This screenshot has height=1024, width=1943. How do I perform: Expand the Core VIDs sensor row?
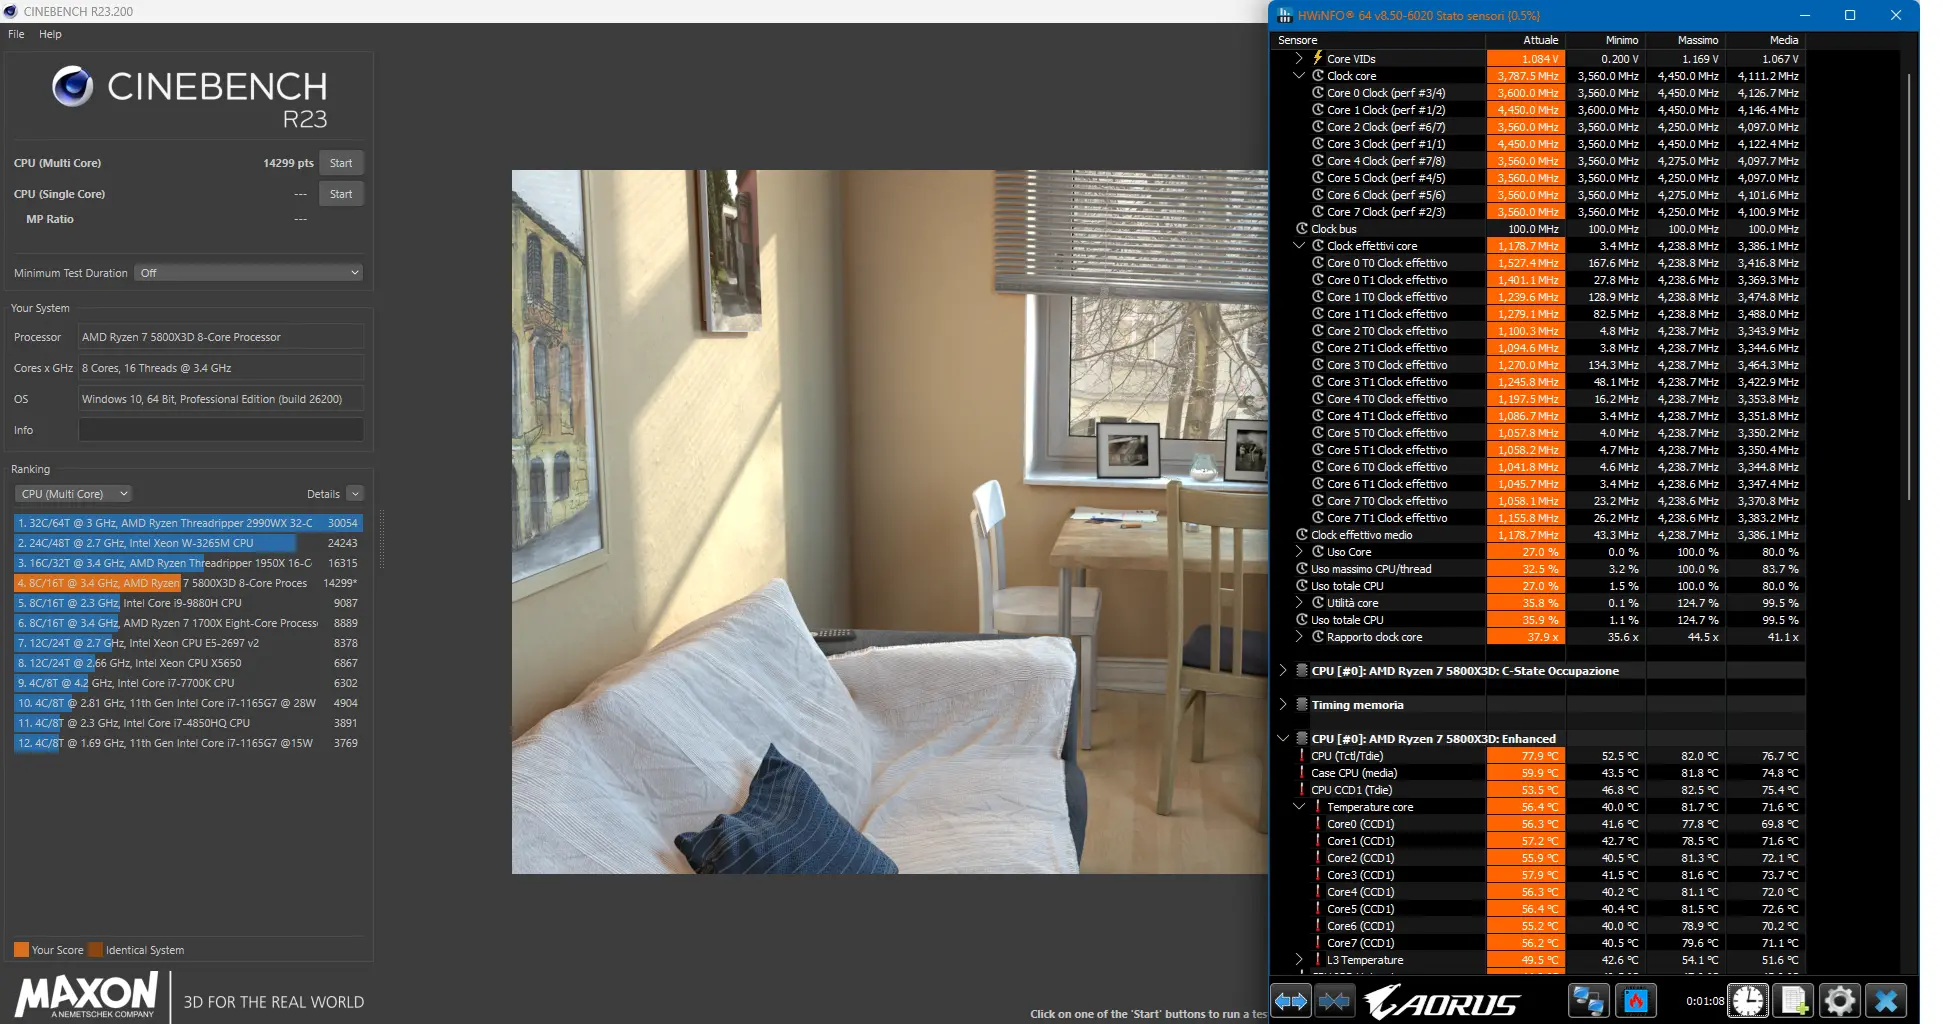pos(1299,58)
